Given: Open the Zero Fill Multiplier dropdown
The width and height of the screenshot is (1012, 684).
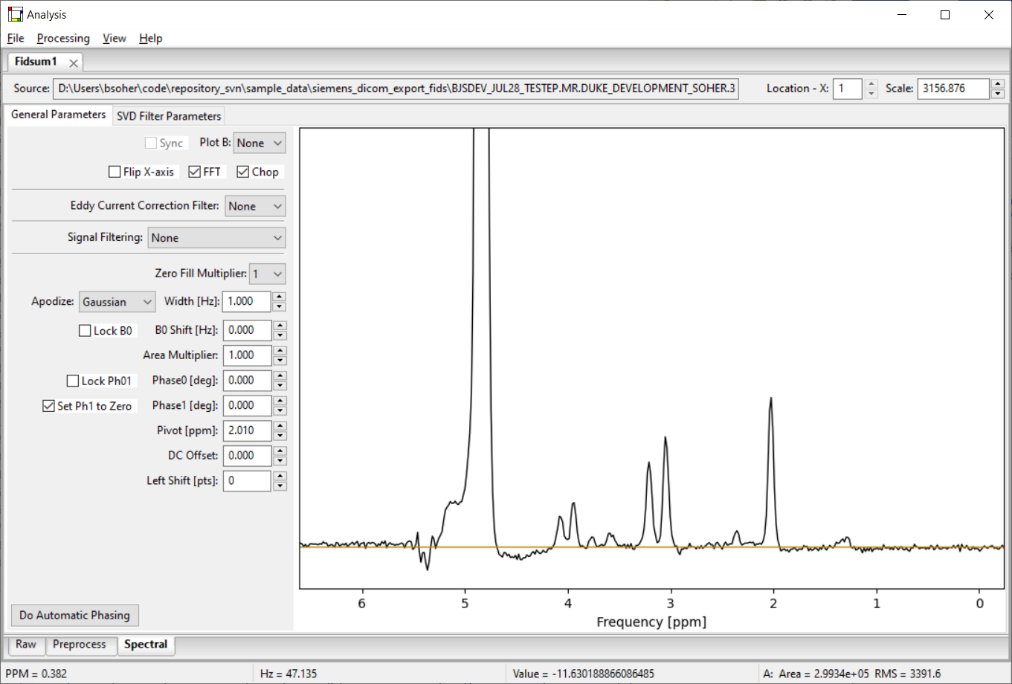Looking at the screenshot, I should tap(268, 274).
